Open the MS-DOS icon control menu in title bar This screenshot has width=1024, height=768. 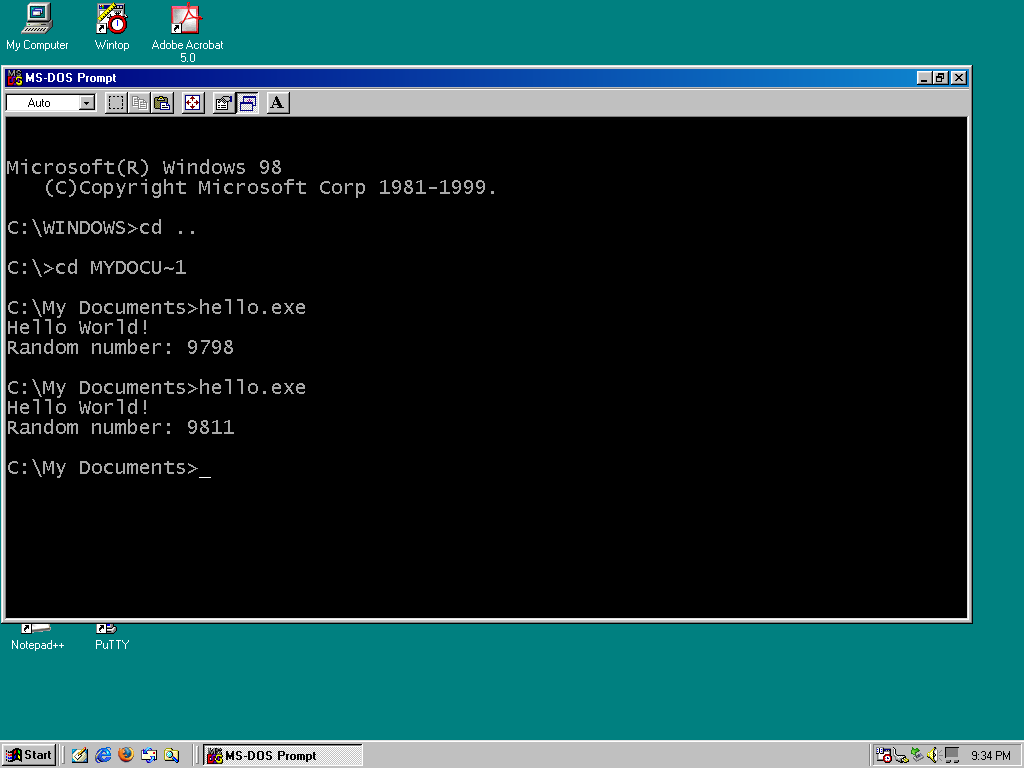(x=14, y=78)
